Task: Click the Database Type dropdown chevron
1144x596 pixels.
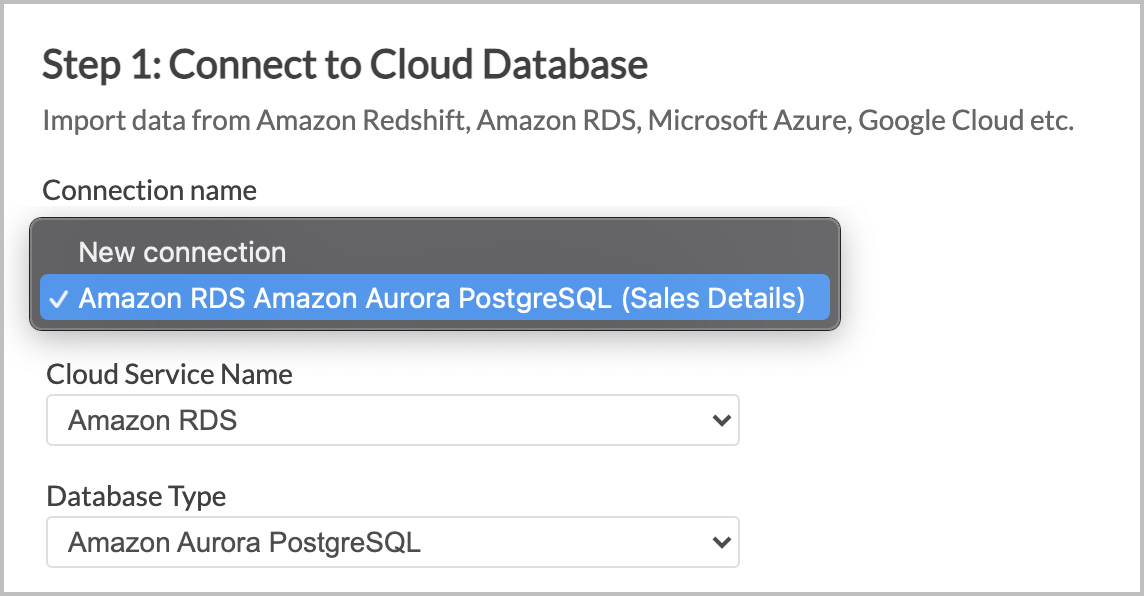Action: (x=722, y=542)
